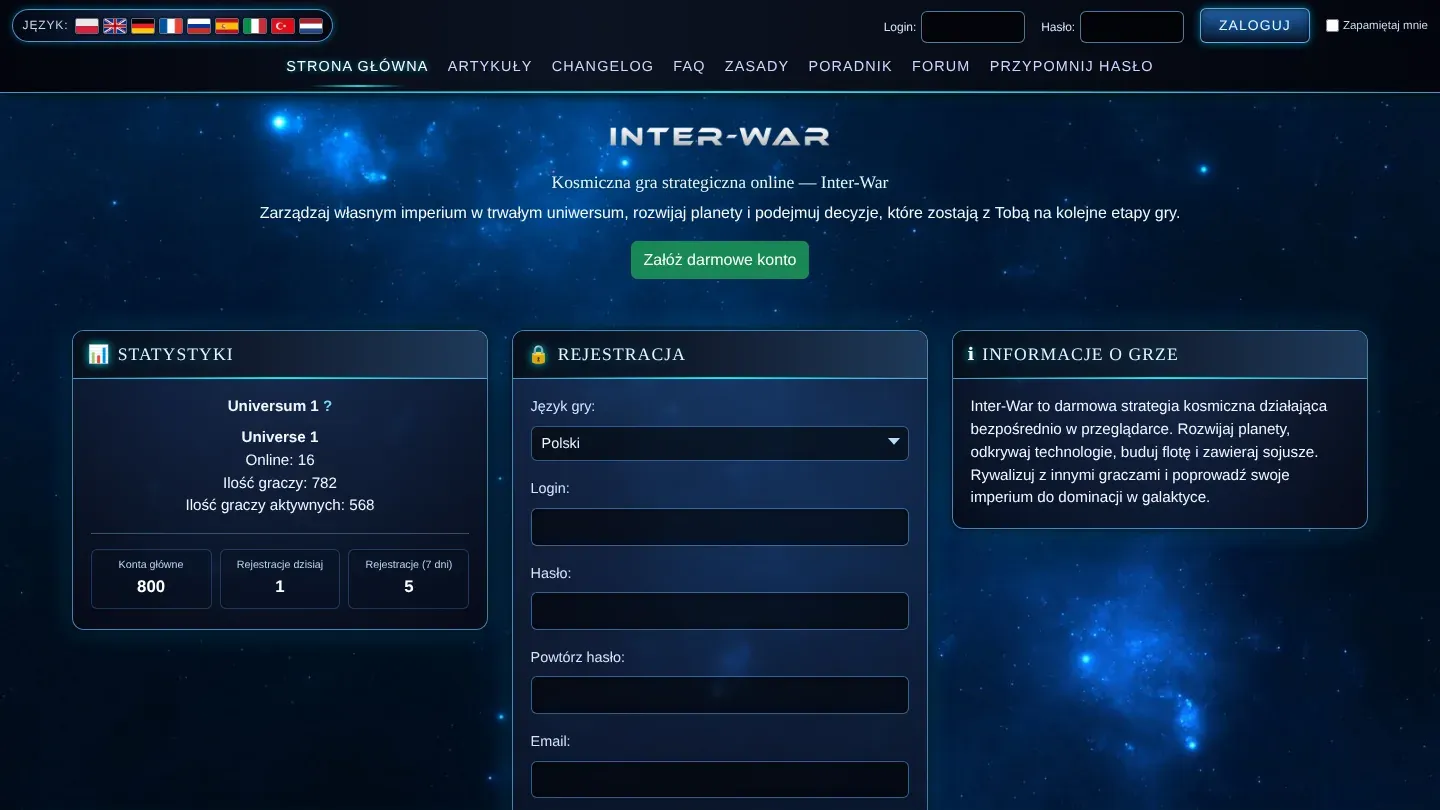Switch to Russian via its flag

coord(199,26)
